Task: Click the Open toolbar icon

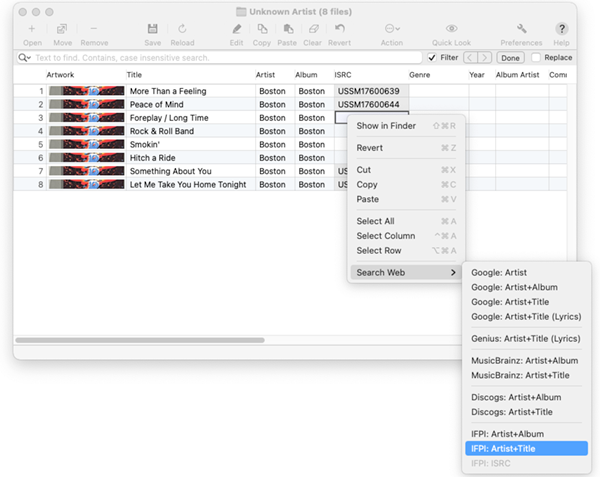Action: coord(32,29)
